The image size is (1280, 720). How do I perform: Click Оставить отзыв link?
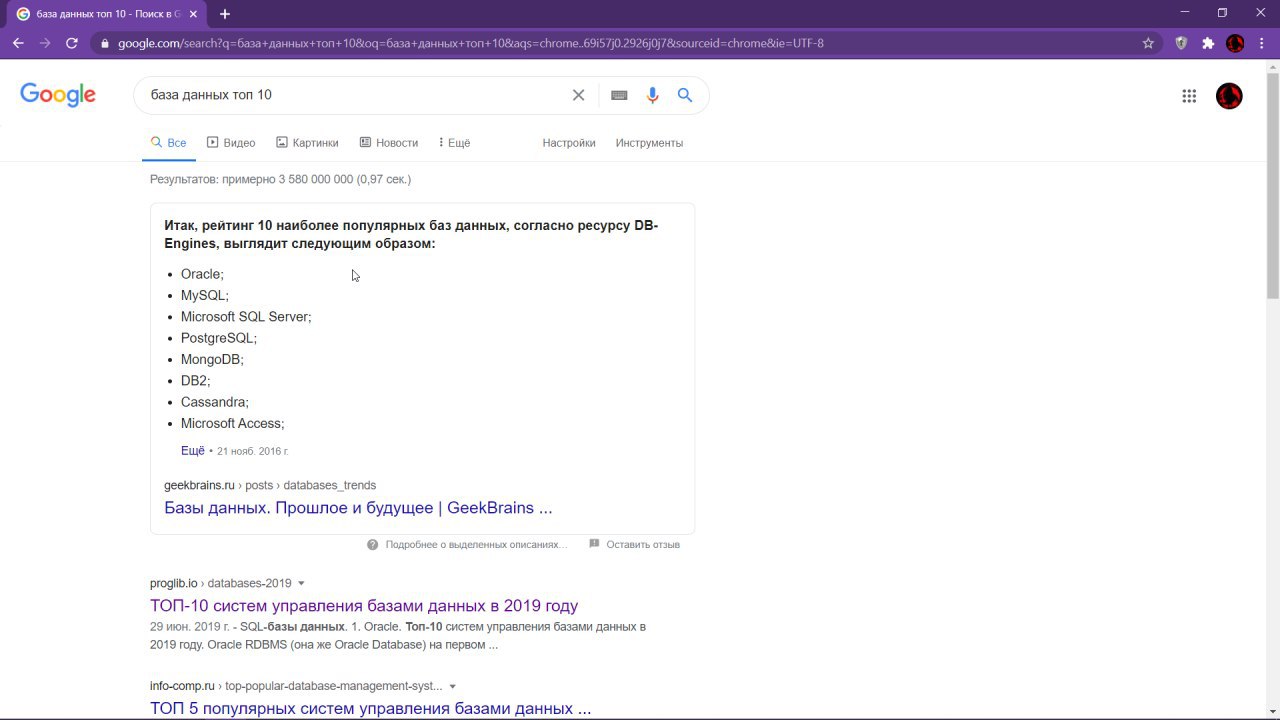click(x=643, y=545)
